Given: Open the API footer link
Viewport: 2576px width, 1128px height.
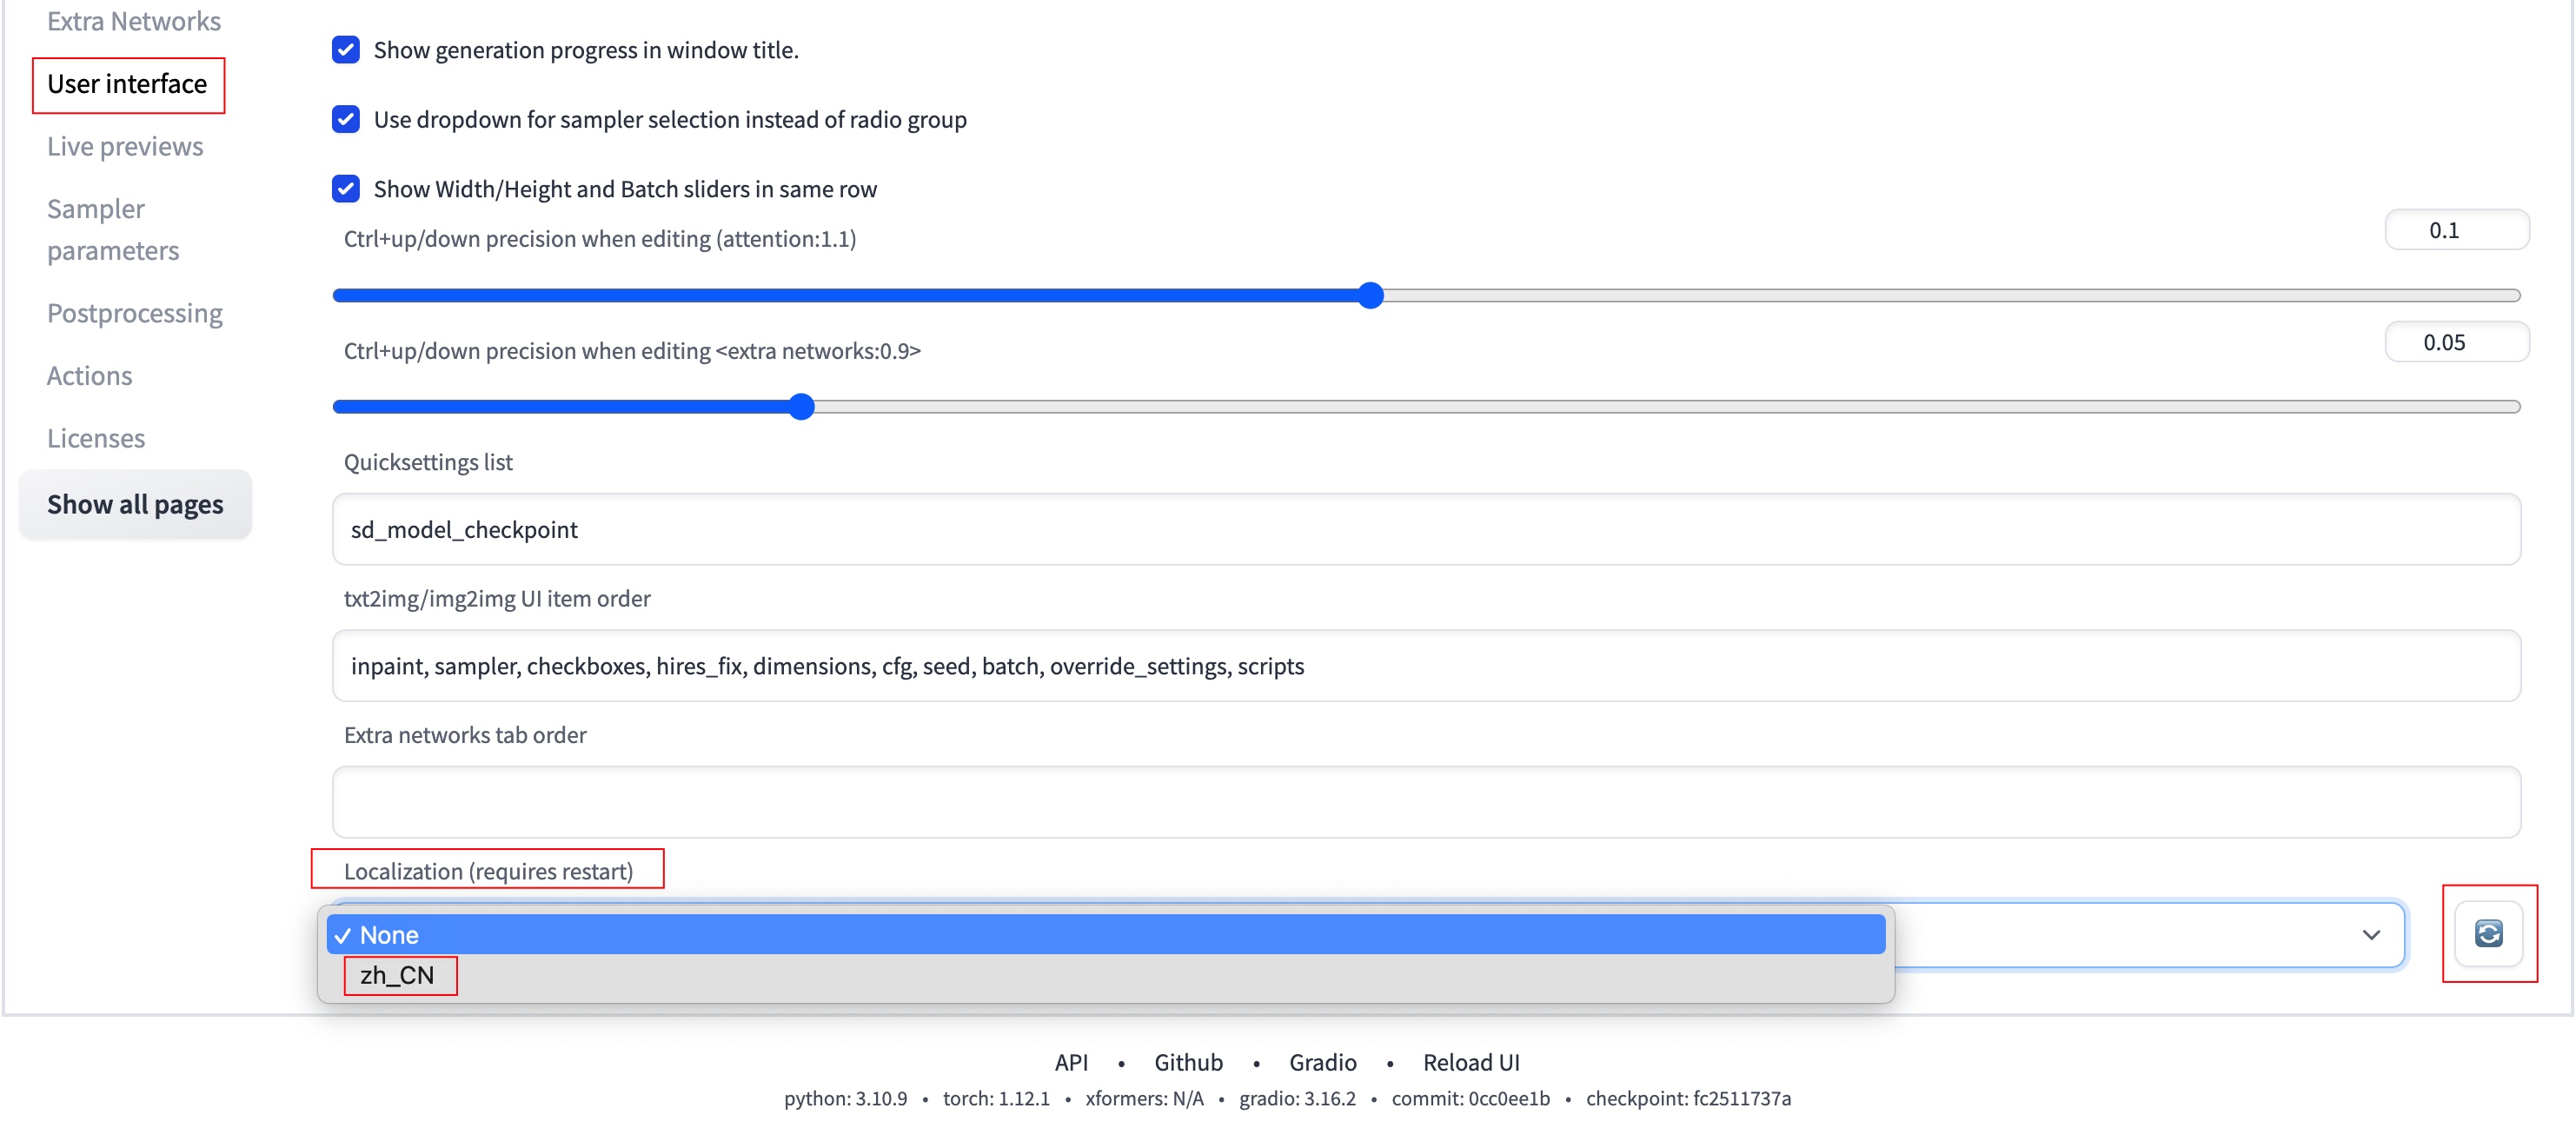Looking at the screenshot, I should [x=1070, y=1062].
